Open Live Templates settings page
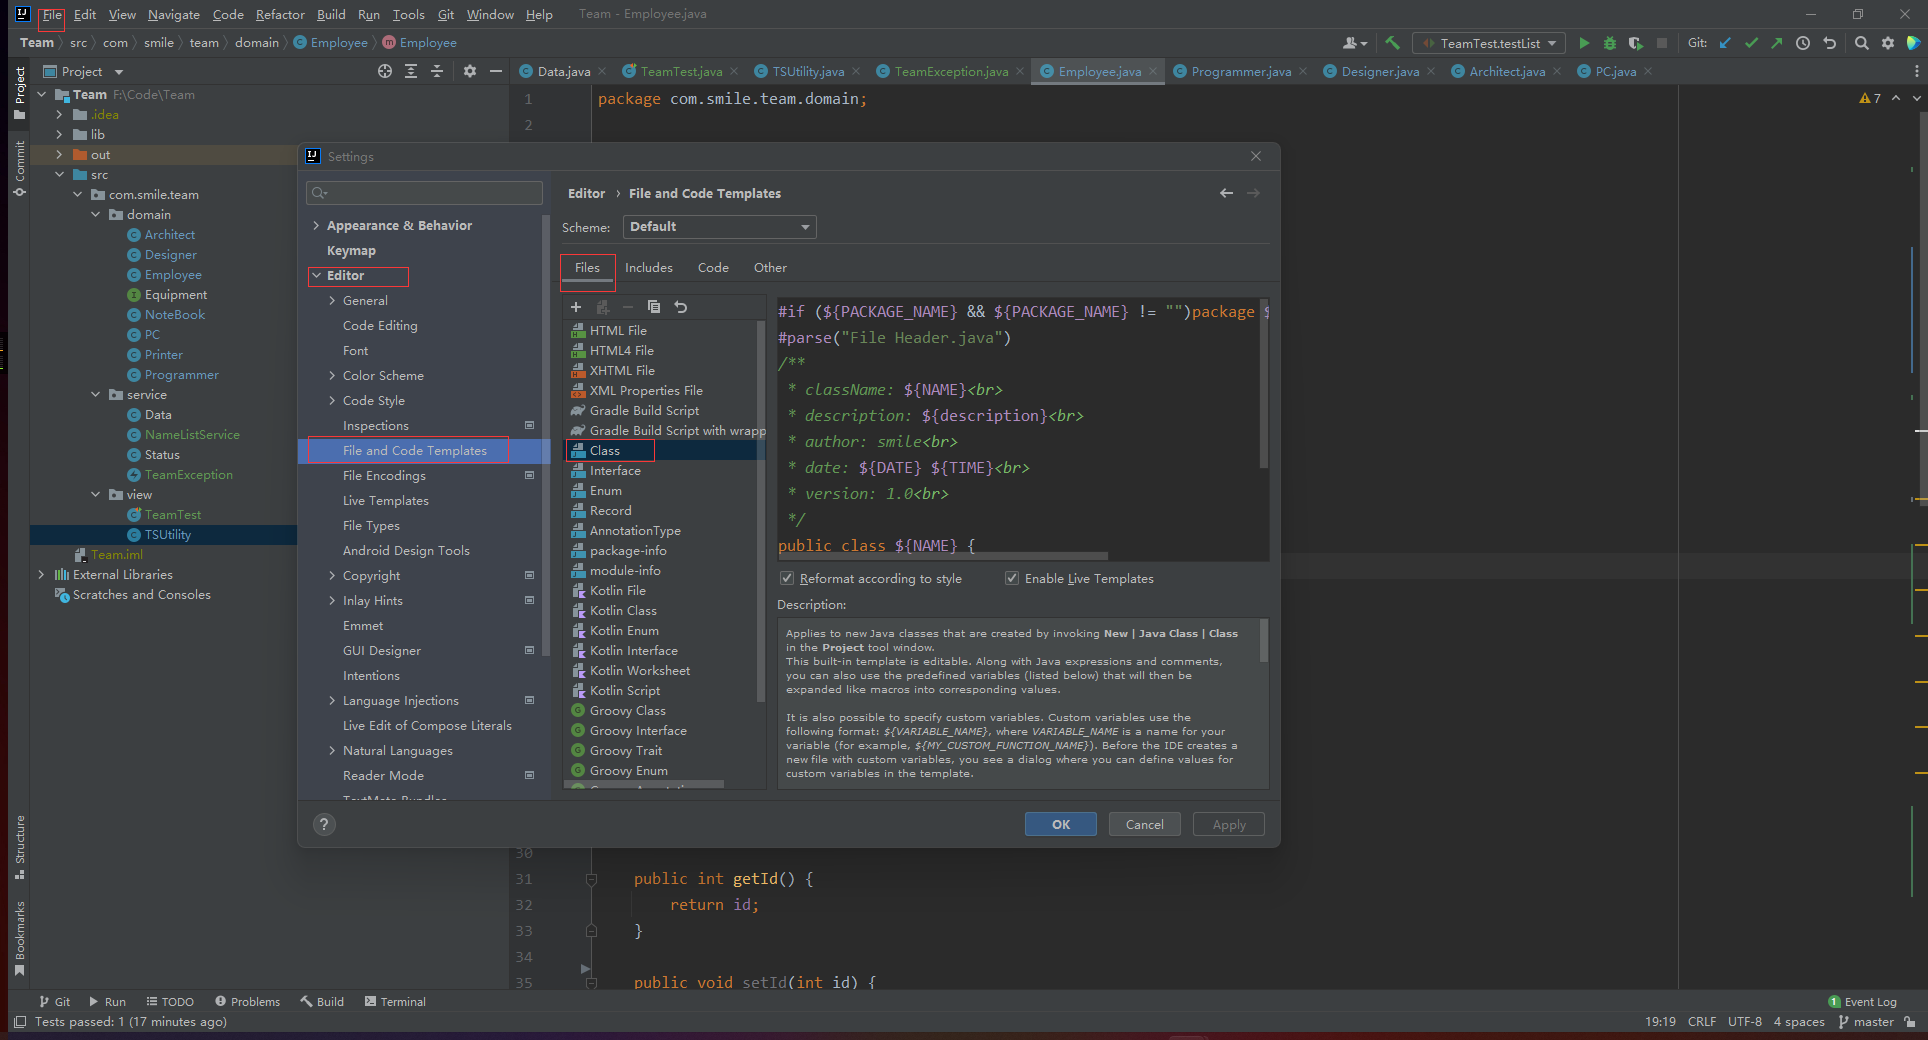1928x1040 pixels. [x=385, y=500]
